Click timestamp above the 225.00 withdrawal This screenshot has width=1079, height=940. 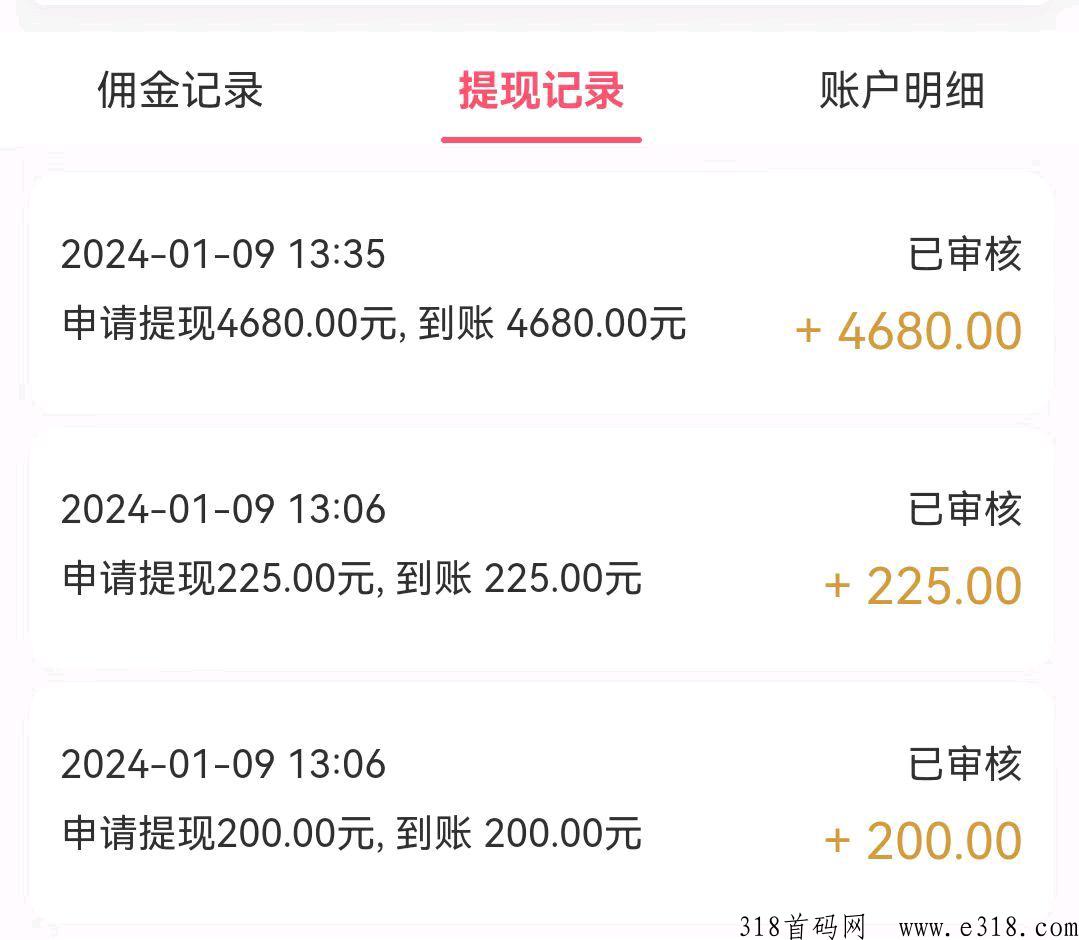223,509
